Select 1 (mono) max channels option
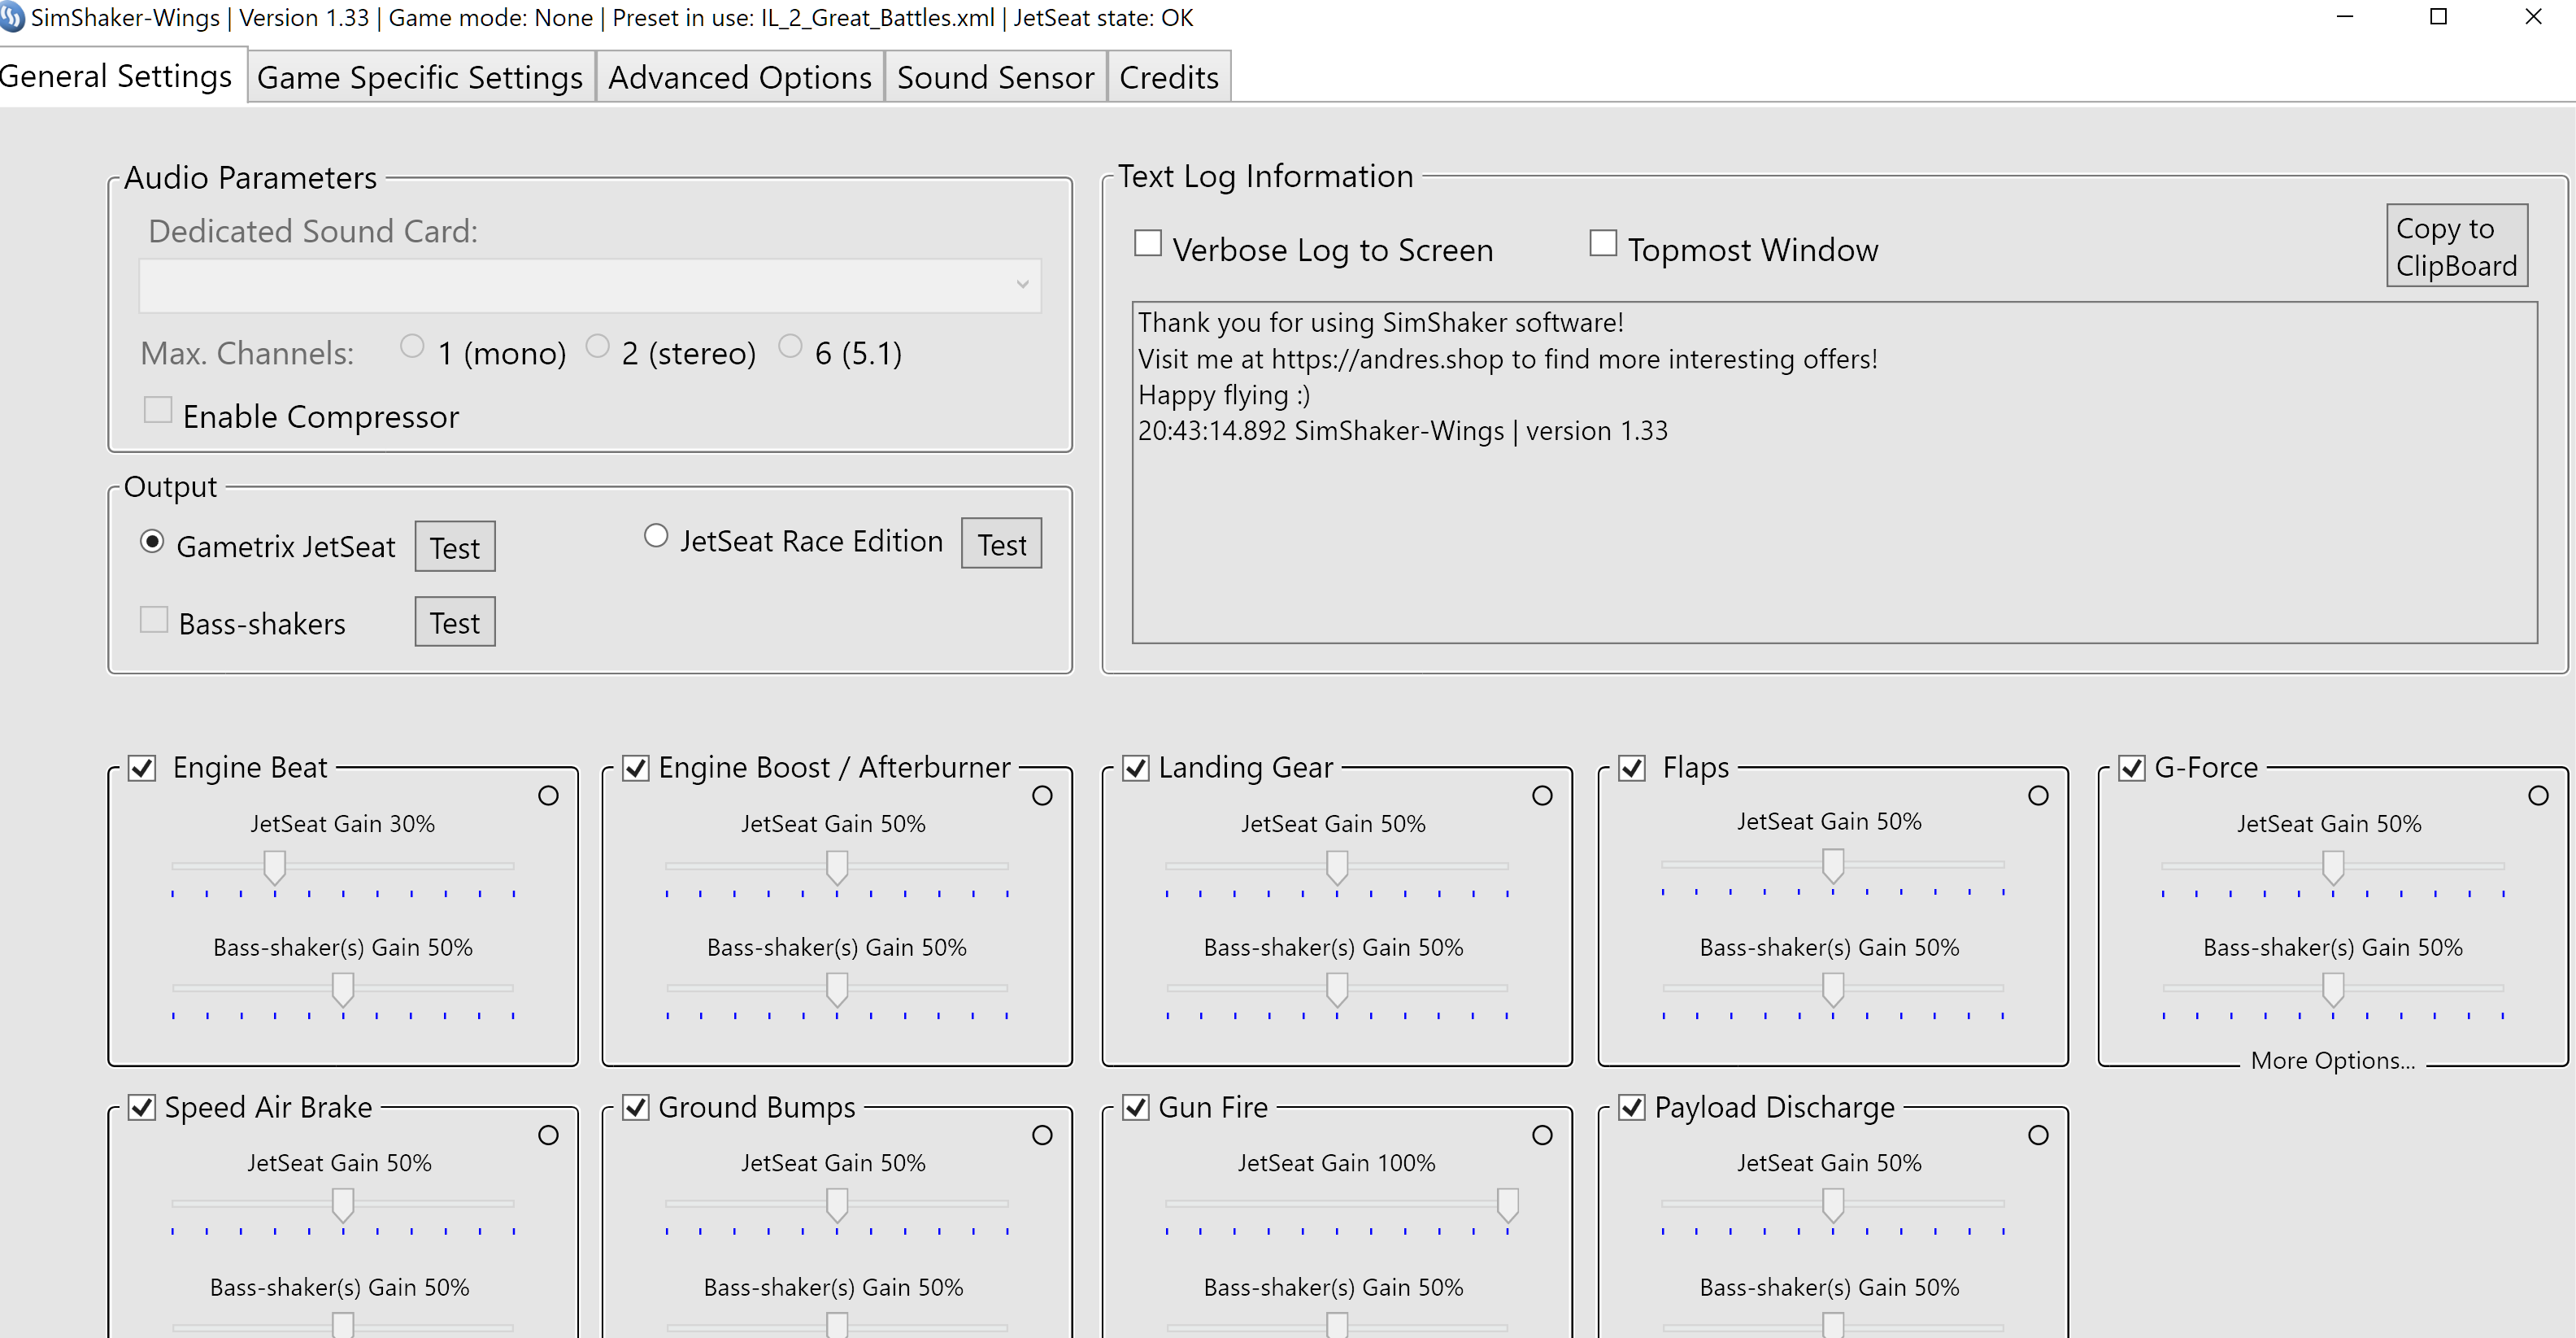Screen dimensions: 2576x1338 [411, 346]
